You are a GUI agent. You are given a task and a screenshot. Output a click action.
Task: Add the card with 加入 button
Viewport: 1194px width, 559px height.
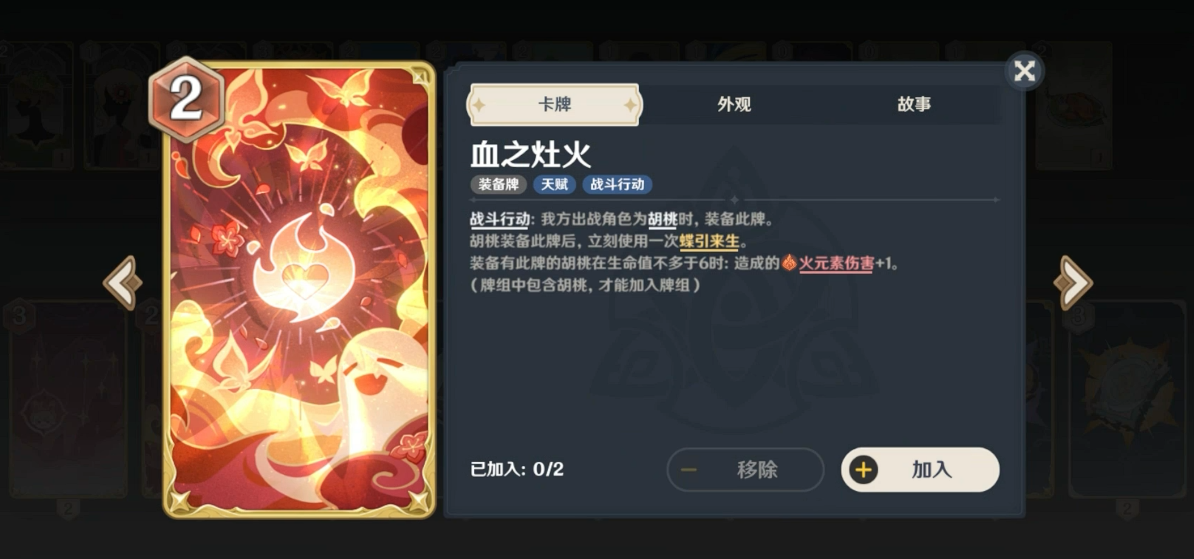click(920, 470)
